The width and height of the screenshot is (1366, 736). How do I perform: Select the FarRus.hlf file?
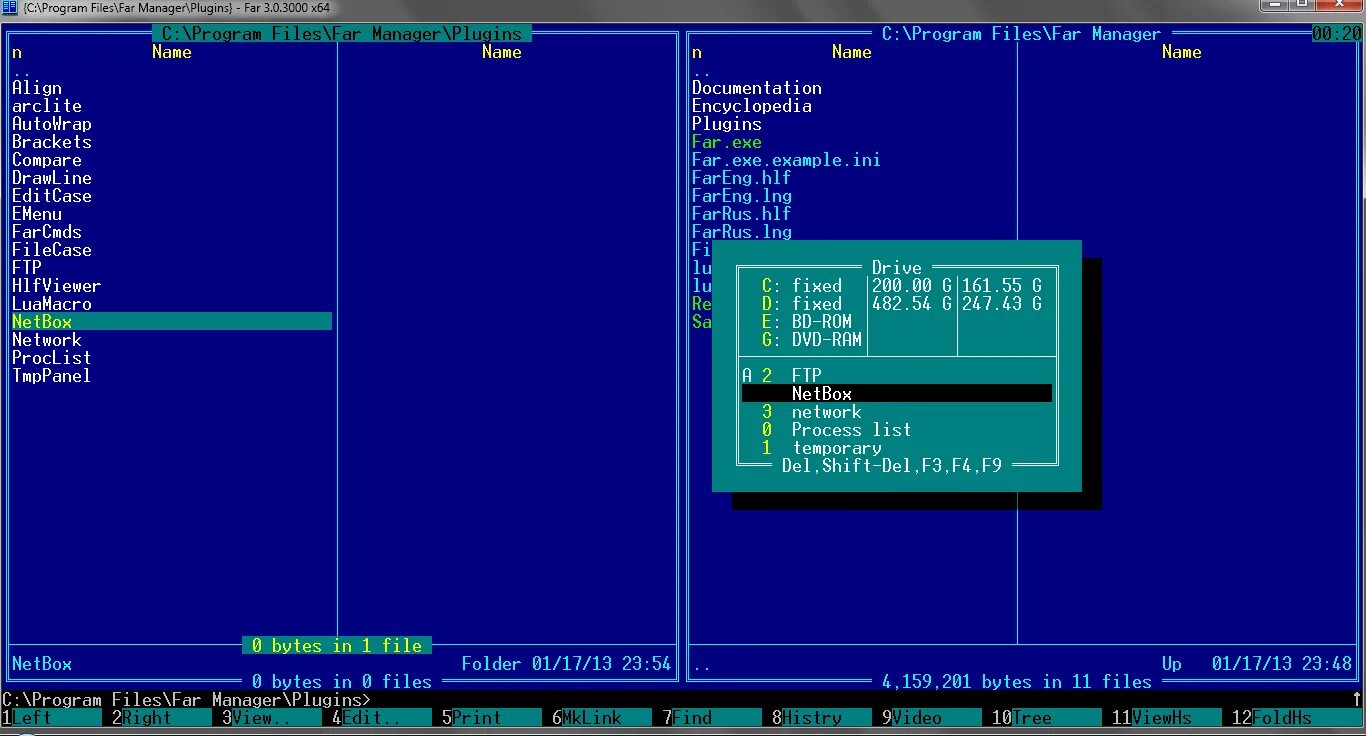(x=742, y=214)
